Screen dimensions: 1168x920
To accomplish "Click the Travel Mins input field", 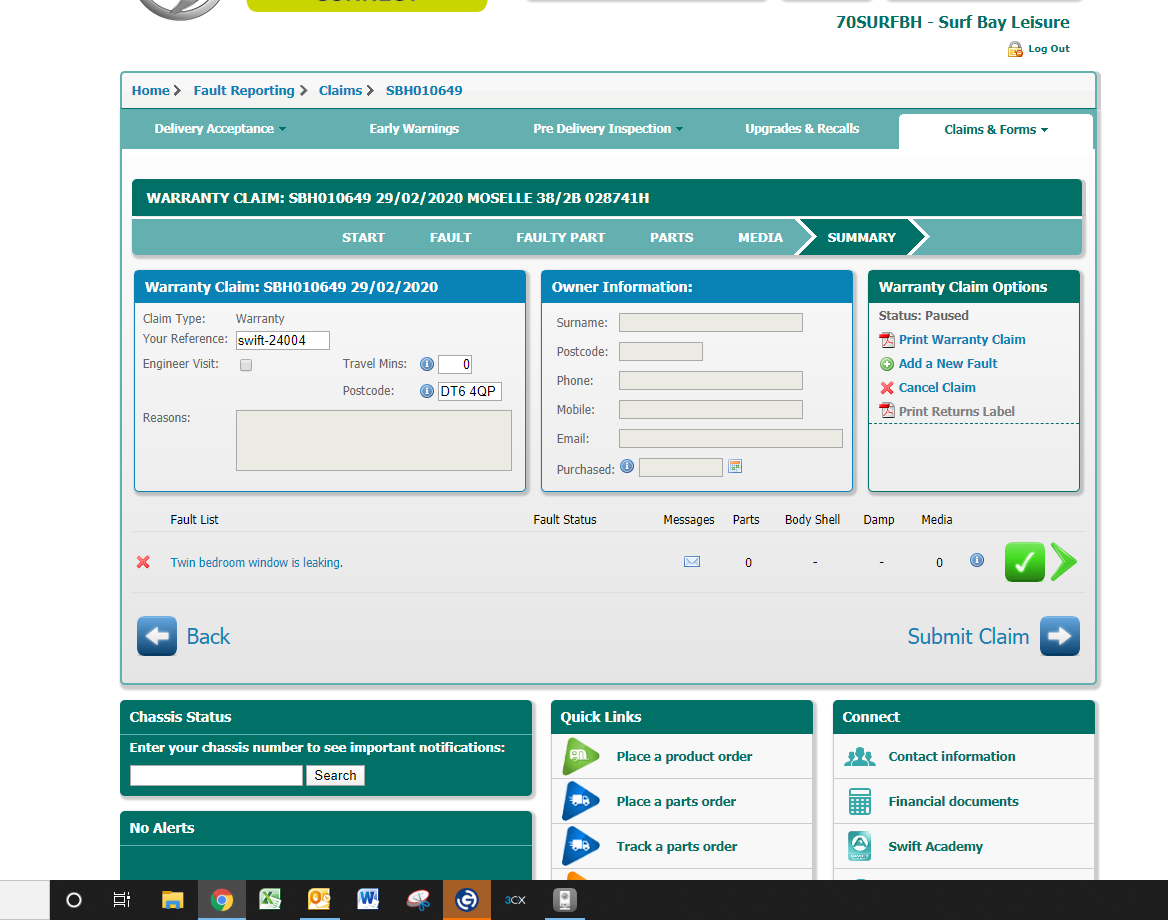I will click(x=454, y=364).
